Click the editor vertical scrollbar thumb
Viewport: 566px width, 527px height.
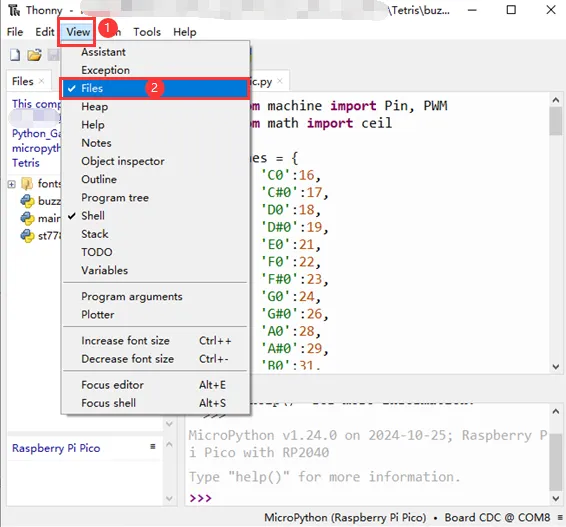556,121
